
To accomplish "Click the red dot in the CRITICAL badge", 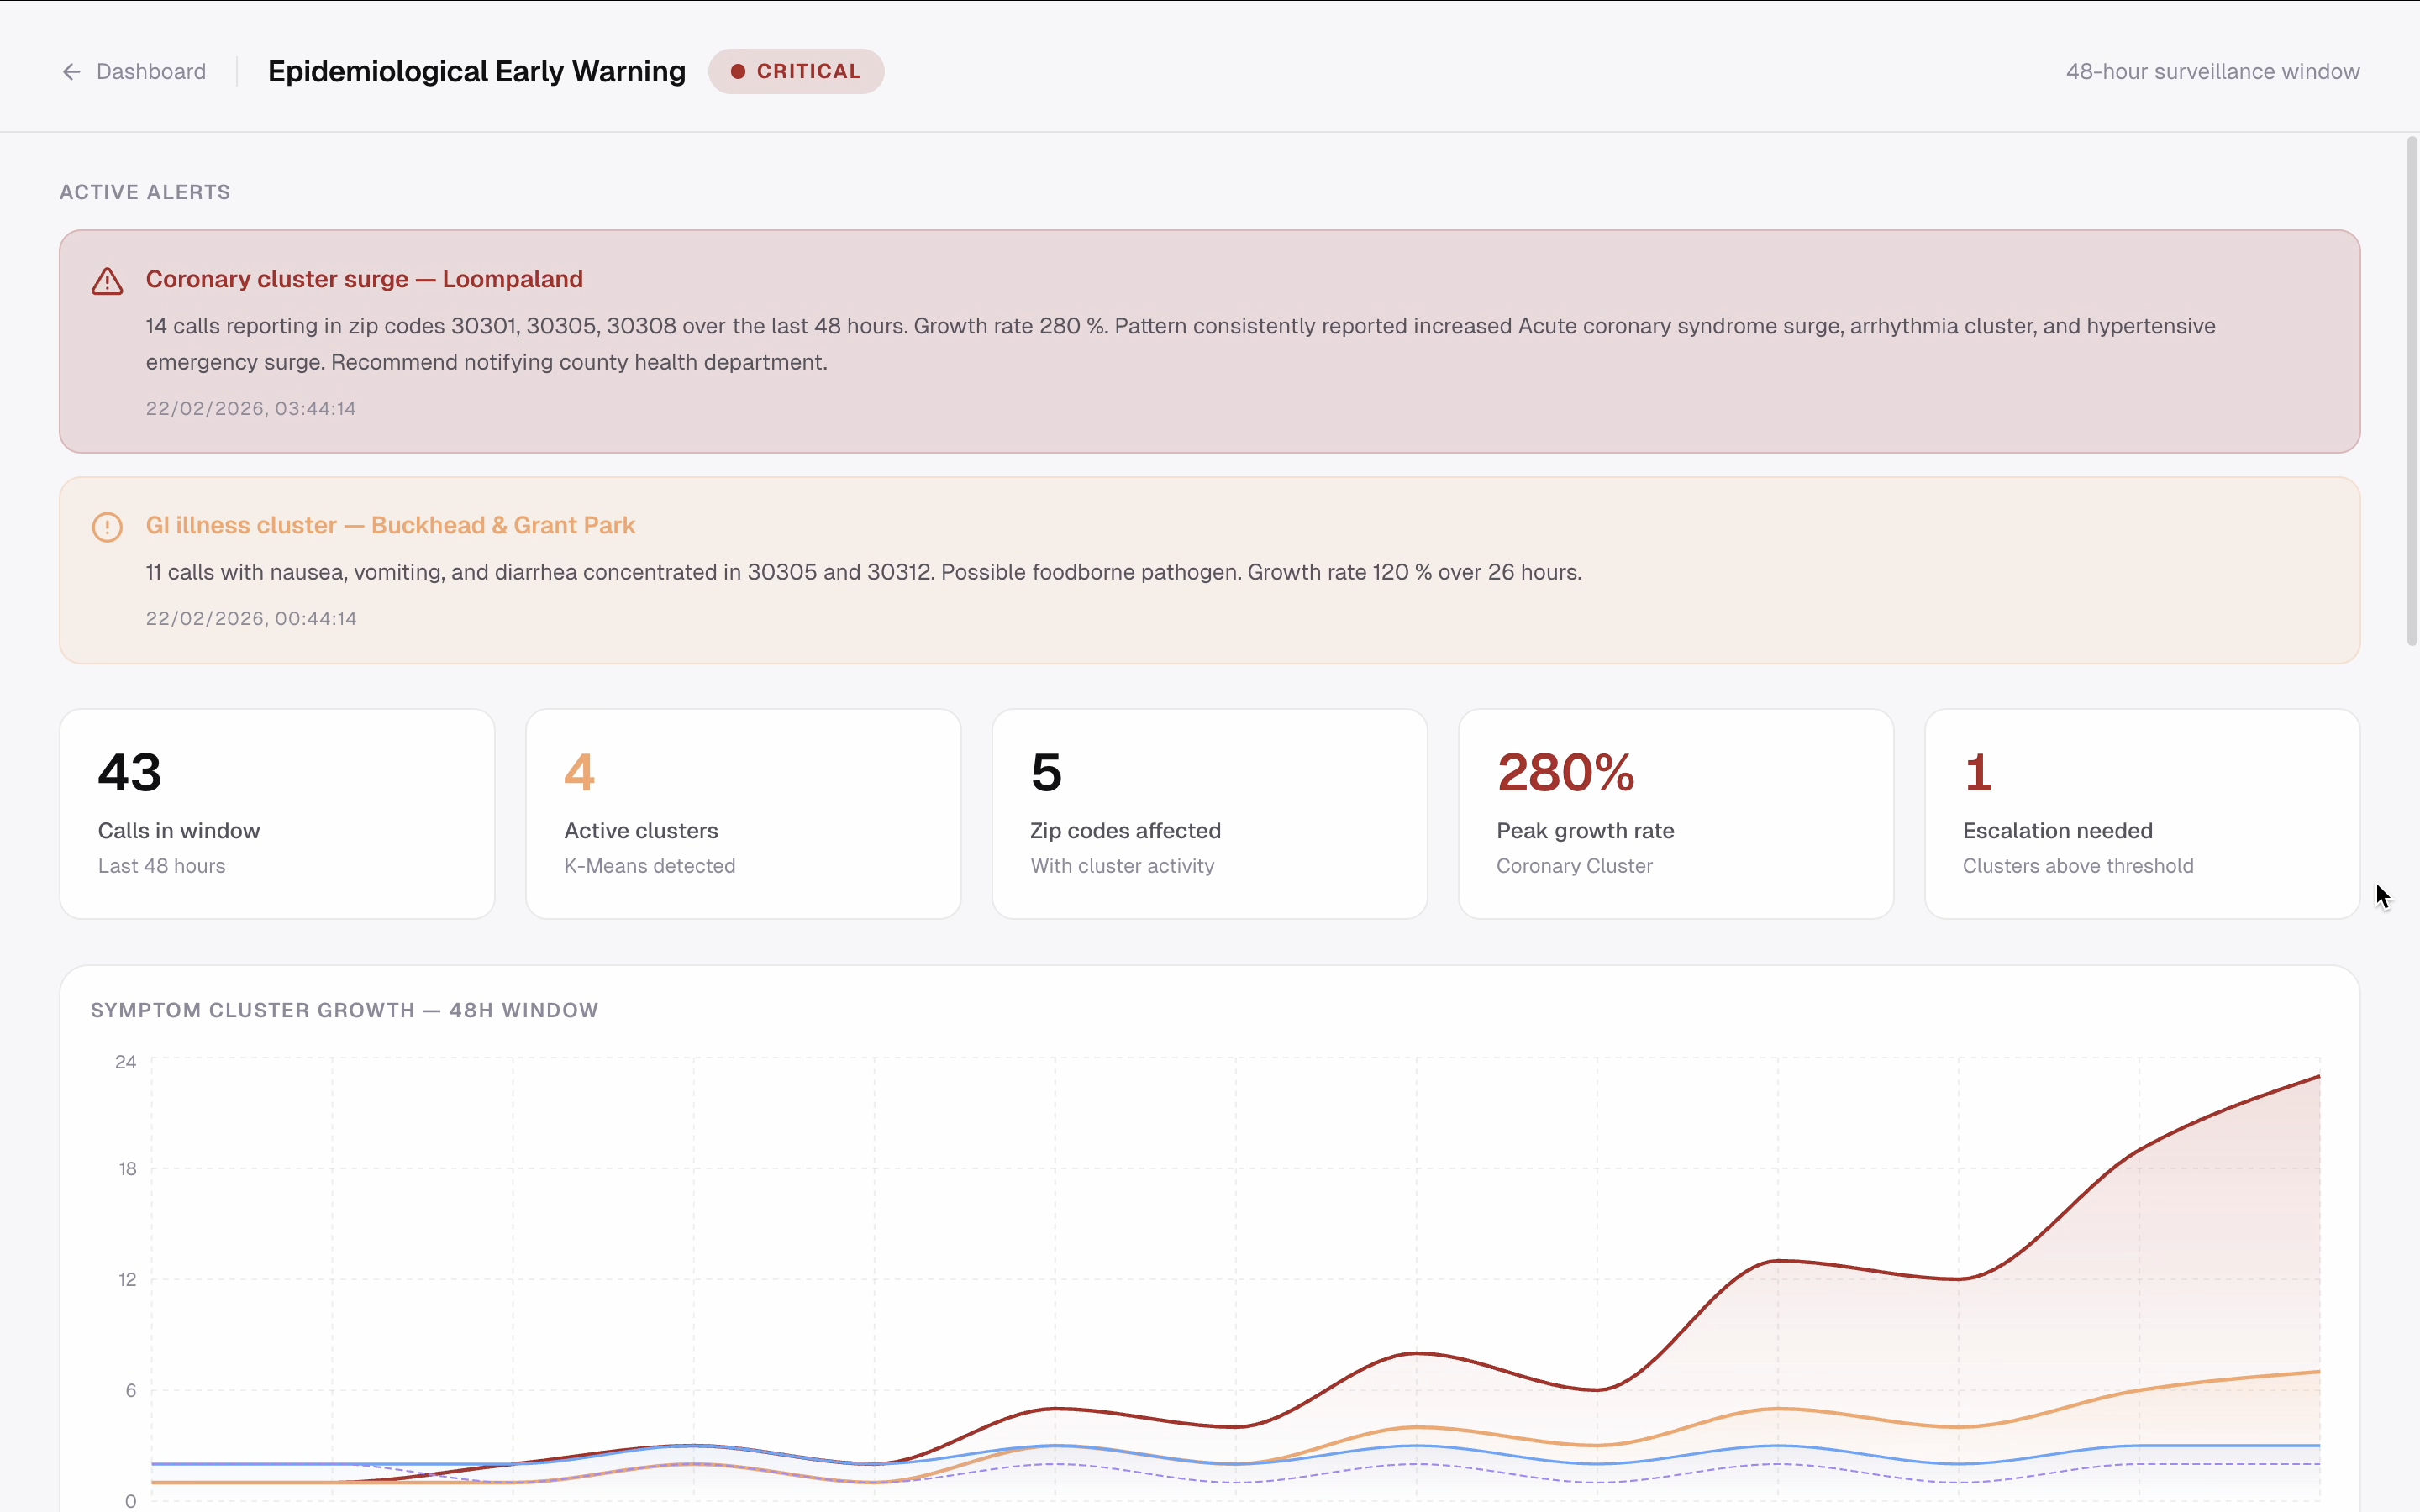I will click(738, 72).
